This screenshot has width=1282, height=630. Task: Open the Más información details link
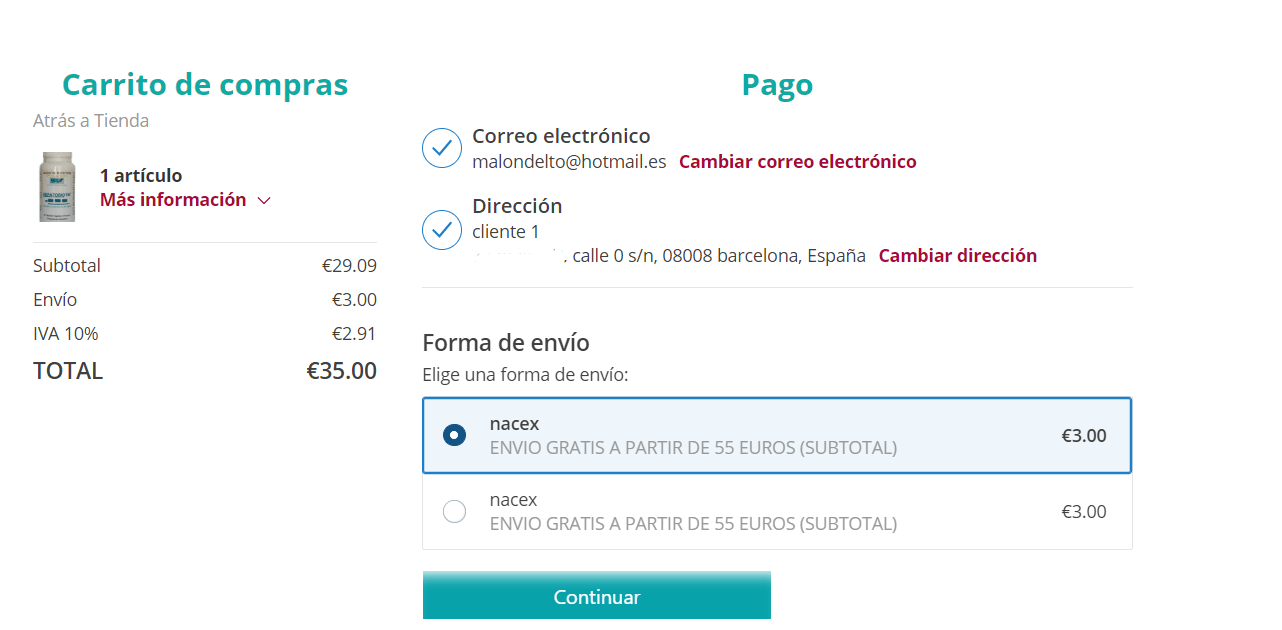pyautogui.click(x=173, y=200)
